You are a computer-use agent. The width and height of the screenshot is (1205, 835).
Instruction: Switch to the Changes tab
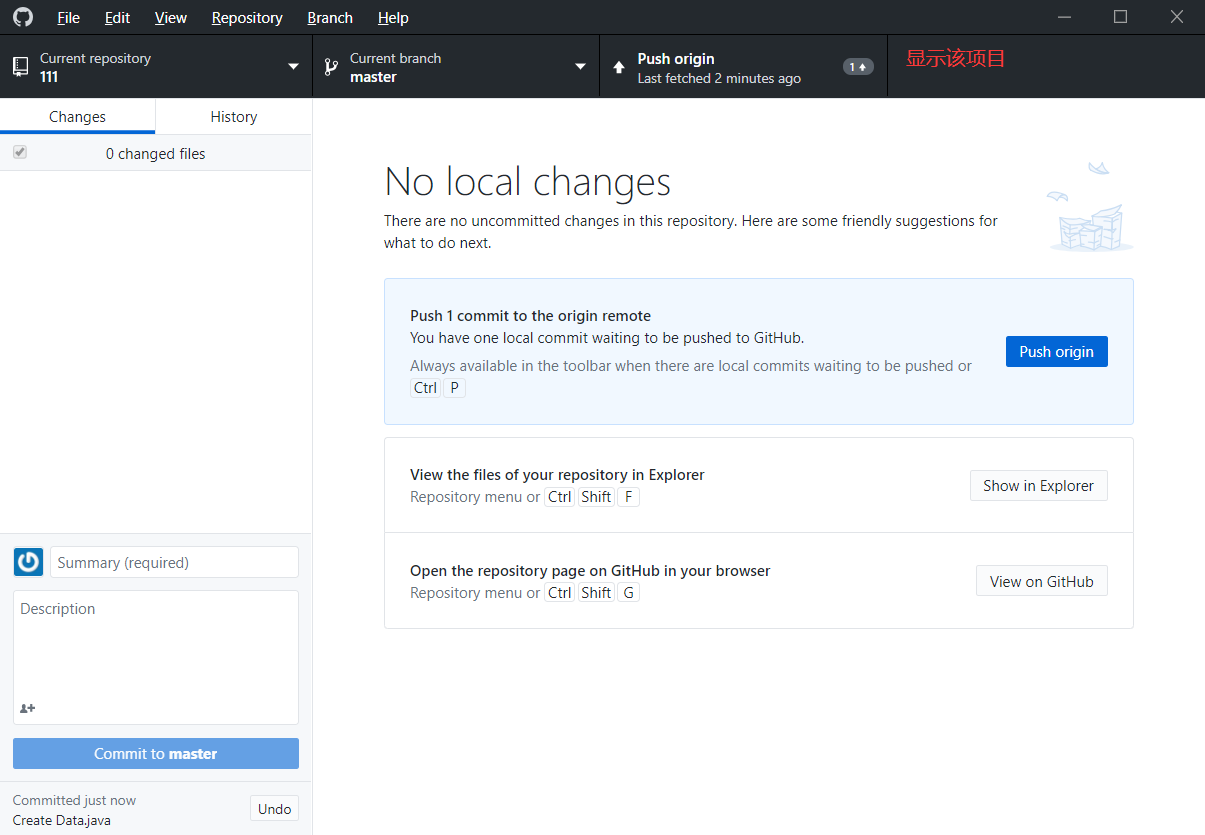pyautogui.click(x=77, y=116)
